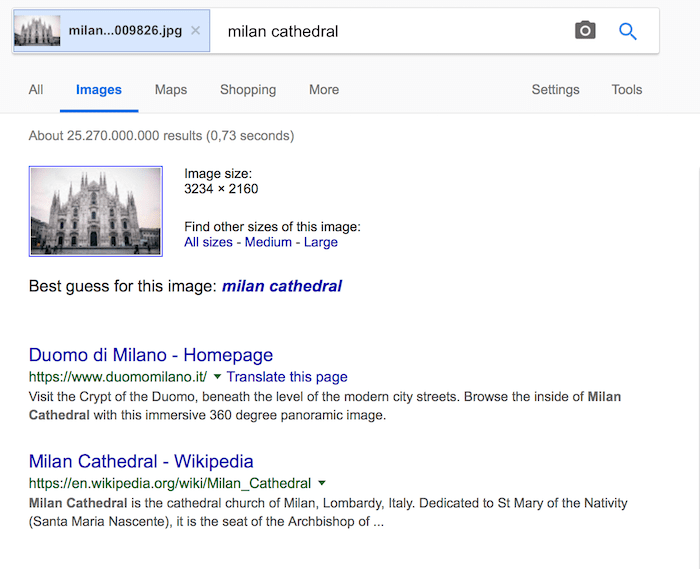This screenshot has width=700, height=569.
Task: Click the Milan cathedral preview thumbnail
Action: tap(96, 211)
